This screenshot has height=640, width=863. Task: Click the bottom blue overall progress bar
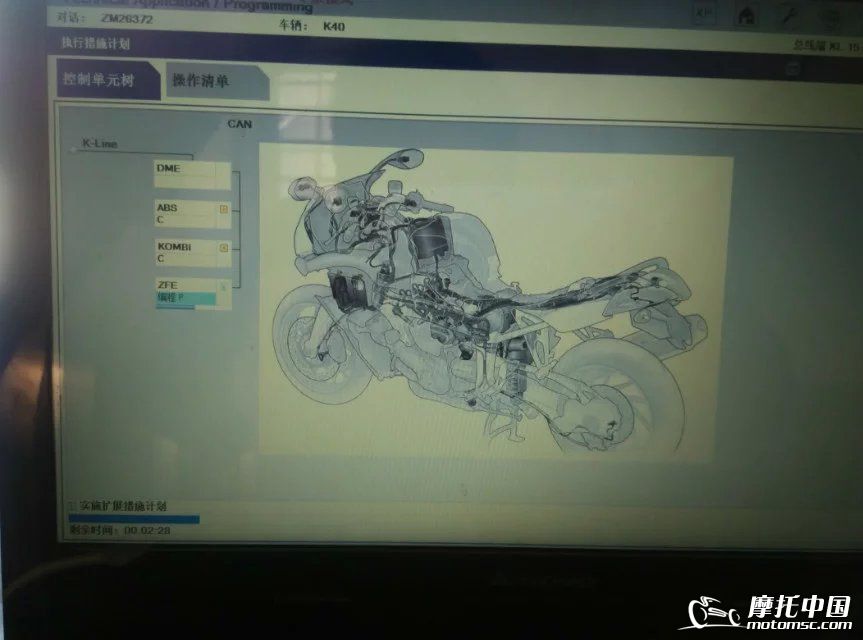(x=134, y=519)
